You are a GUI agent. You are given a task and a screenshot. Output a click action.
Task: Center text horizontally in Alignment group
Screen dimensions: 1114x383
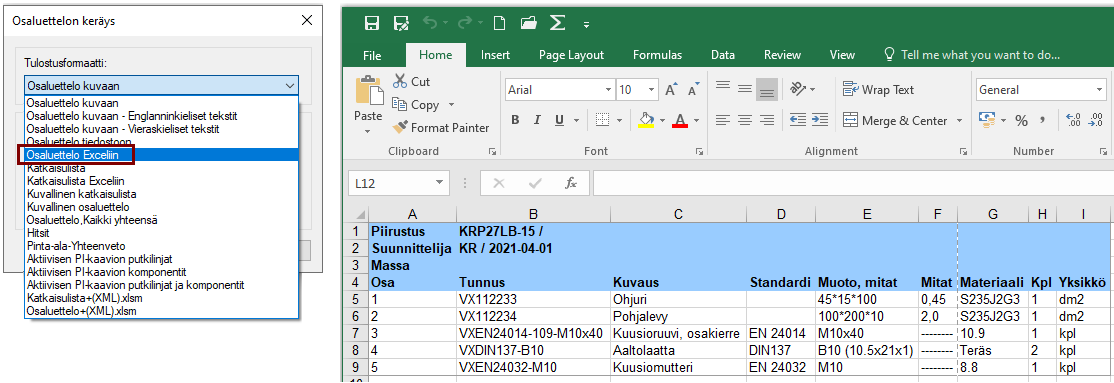pyautogui.click(x=745, y=120)
